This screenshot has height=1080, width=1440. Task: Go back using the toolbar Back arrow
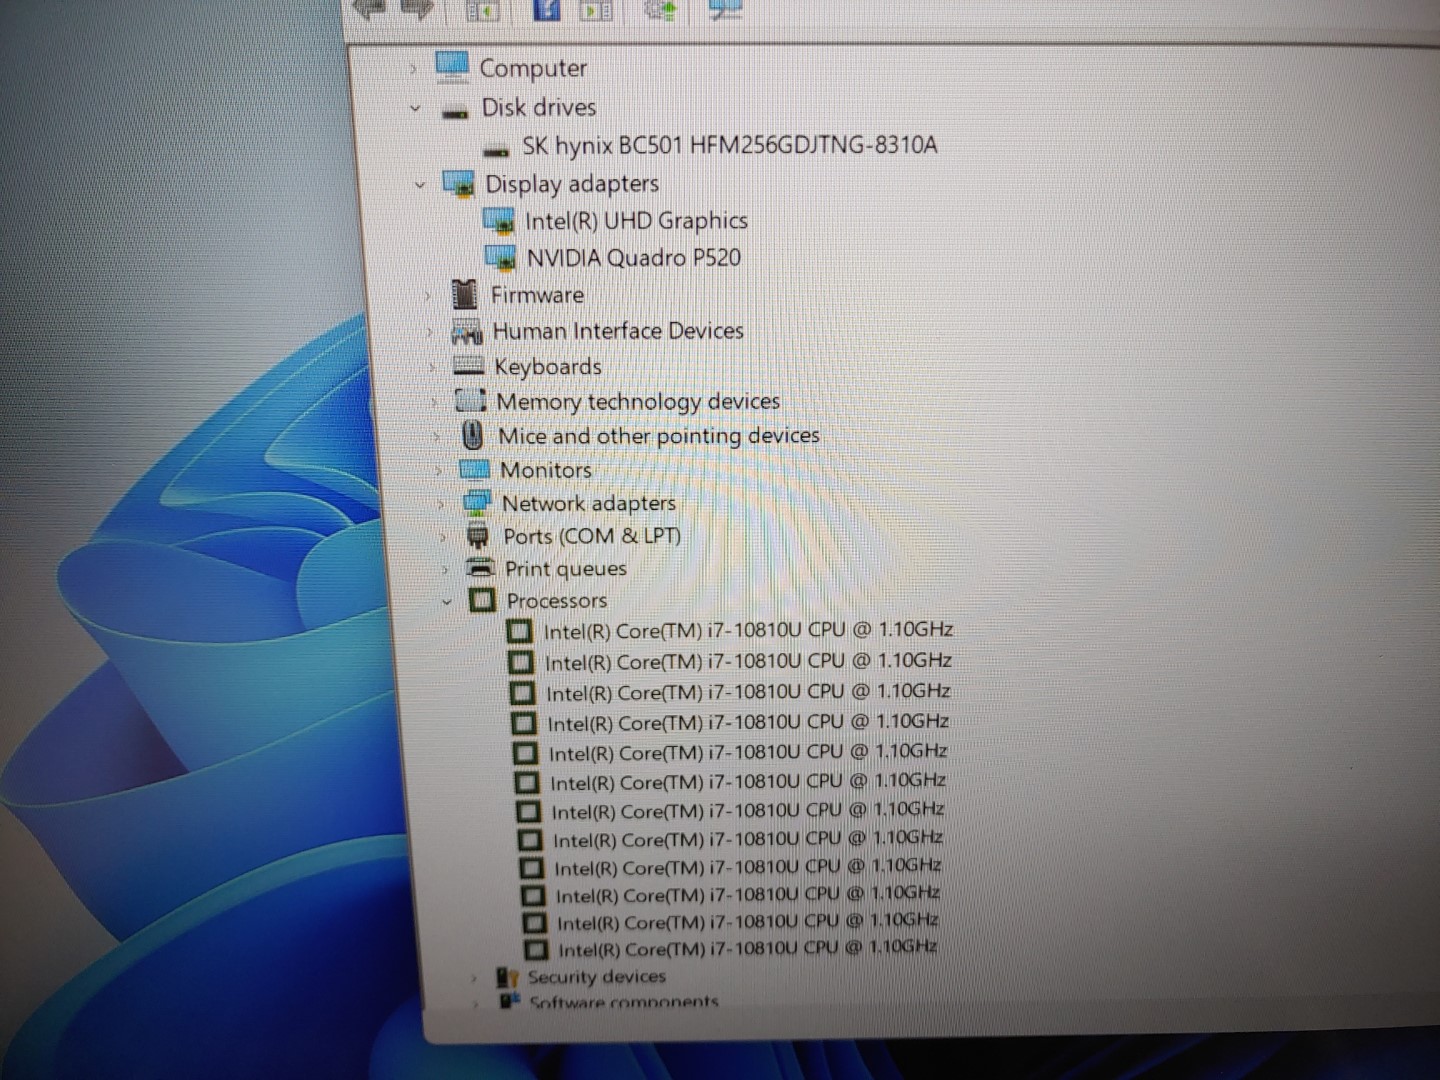click(368, 8)
